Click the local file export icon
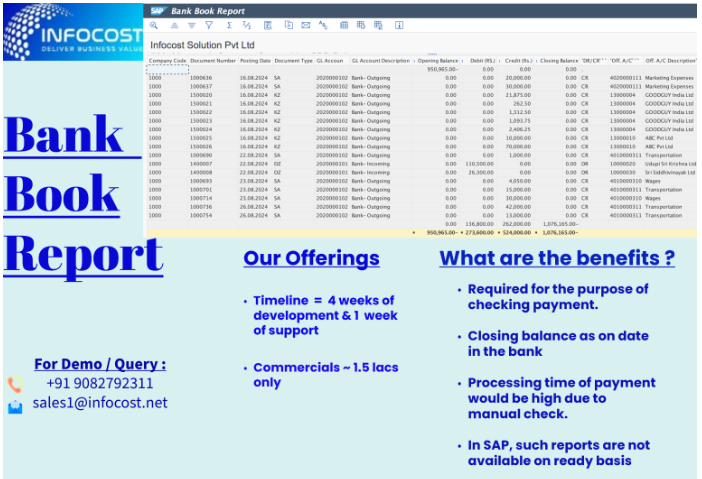702x479 pixels. pos(289,25)
